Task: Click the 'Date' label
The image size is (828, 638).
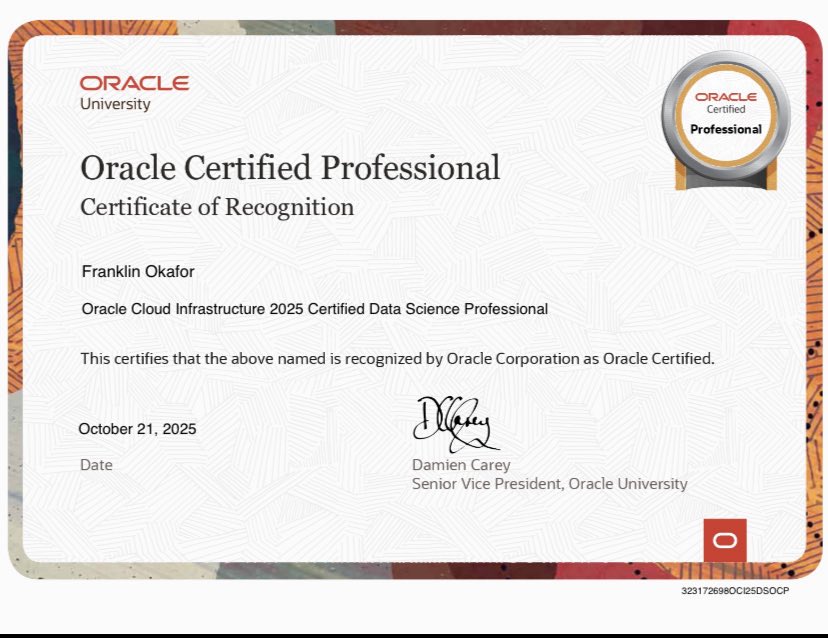Action: pos(96,465)
